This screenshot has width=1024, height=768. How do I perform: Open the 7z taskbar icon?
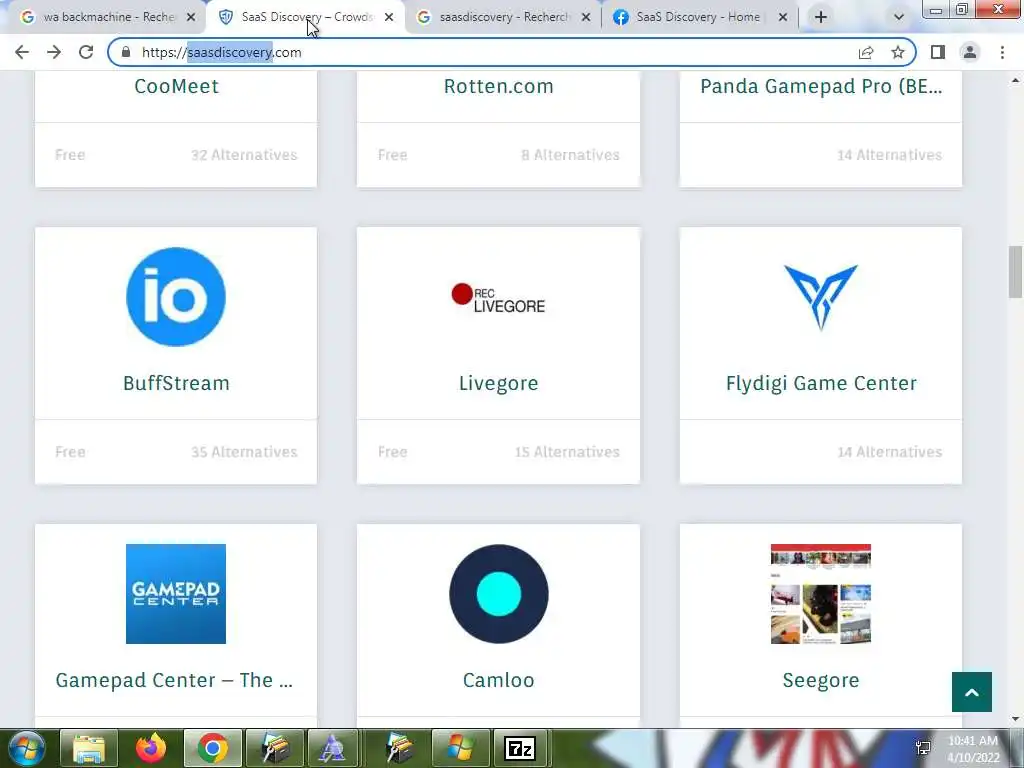tap(520, 748)
